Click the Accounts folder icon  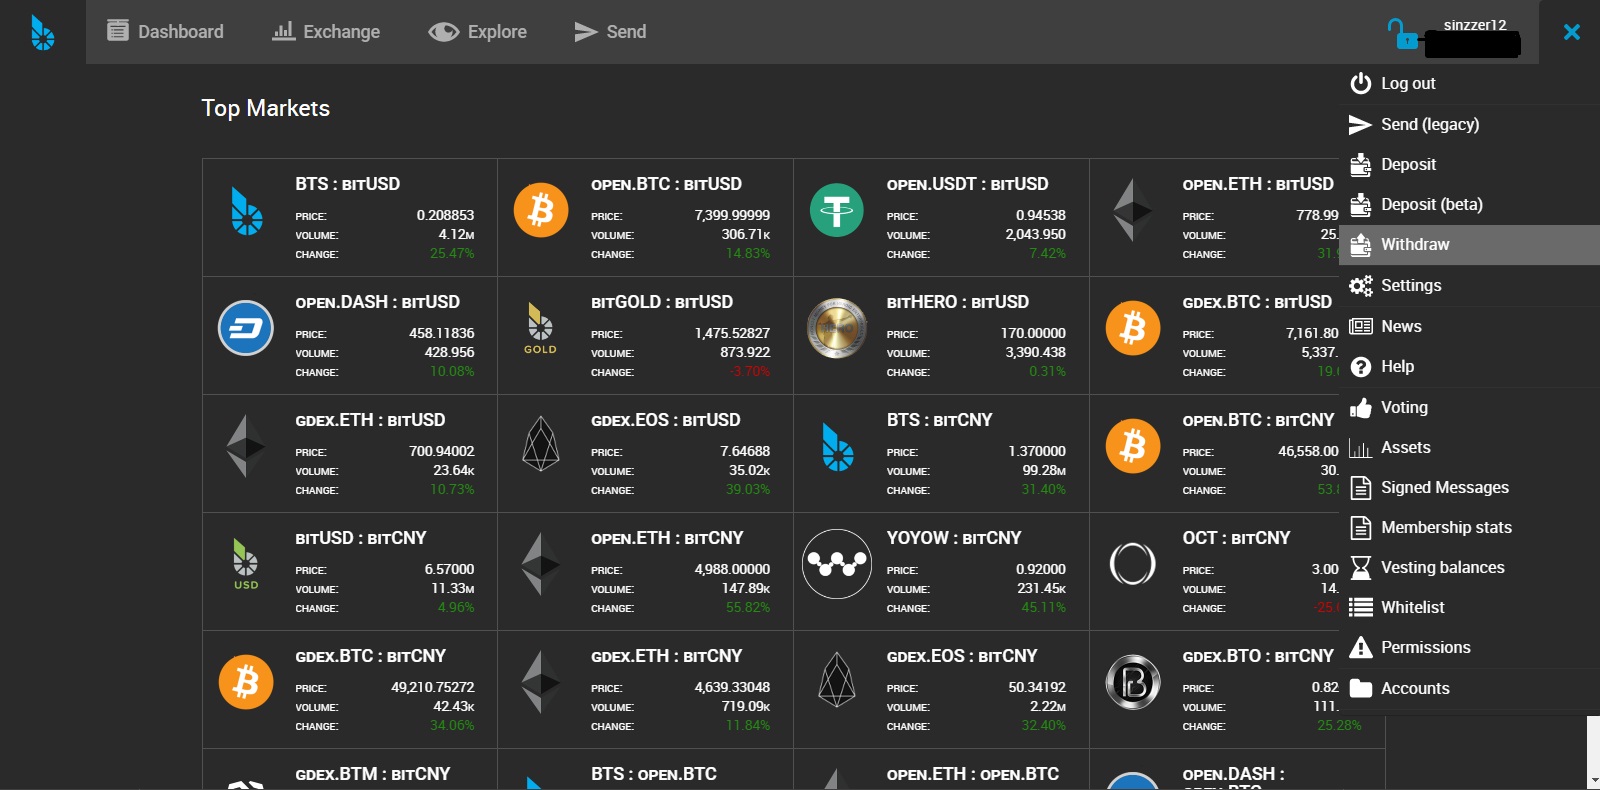1360,688
